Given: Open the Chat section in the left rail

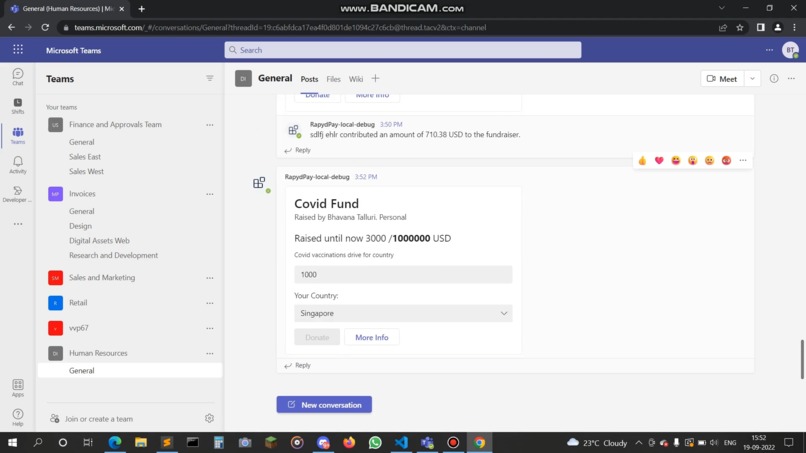Looking at the screenshot, I should pos(17,77).
